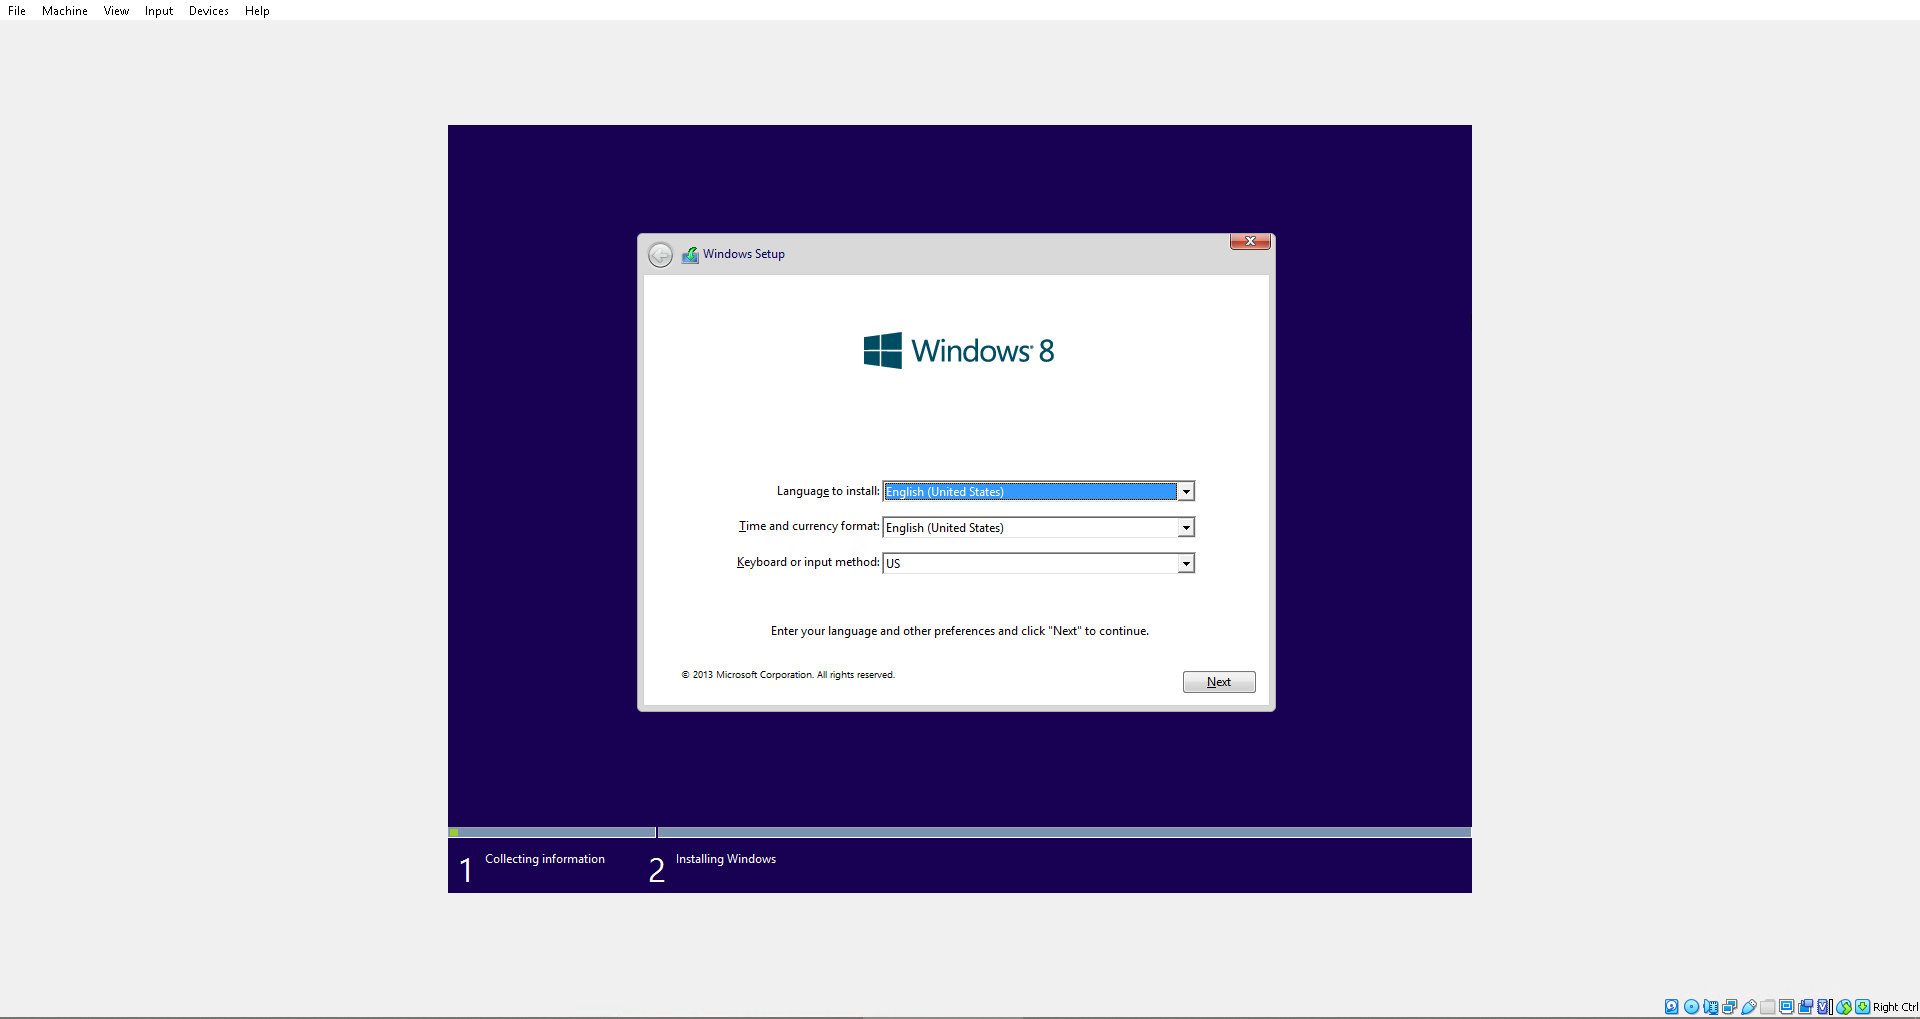The width and height of the screenshot is (1920, 1019).
Task: Open the Machine menu
Action: [65, 11]
